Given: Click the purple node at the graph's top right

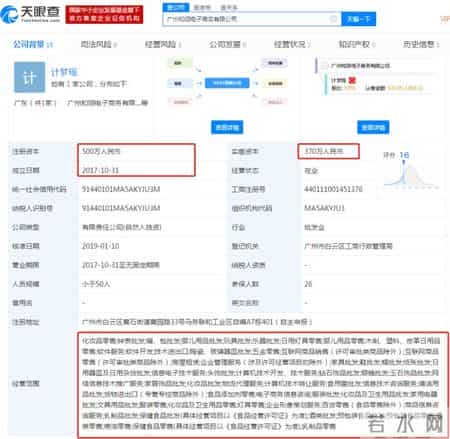Looking at the screenshot, I should [275, 63].
